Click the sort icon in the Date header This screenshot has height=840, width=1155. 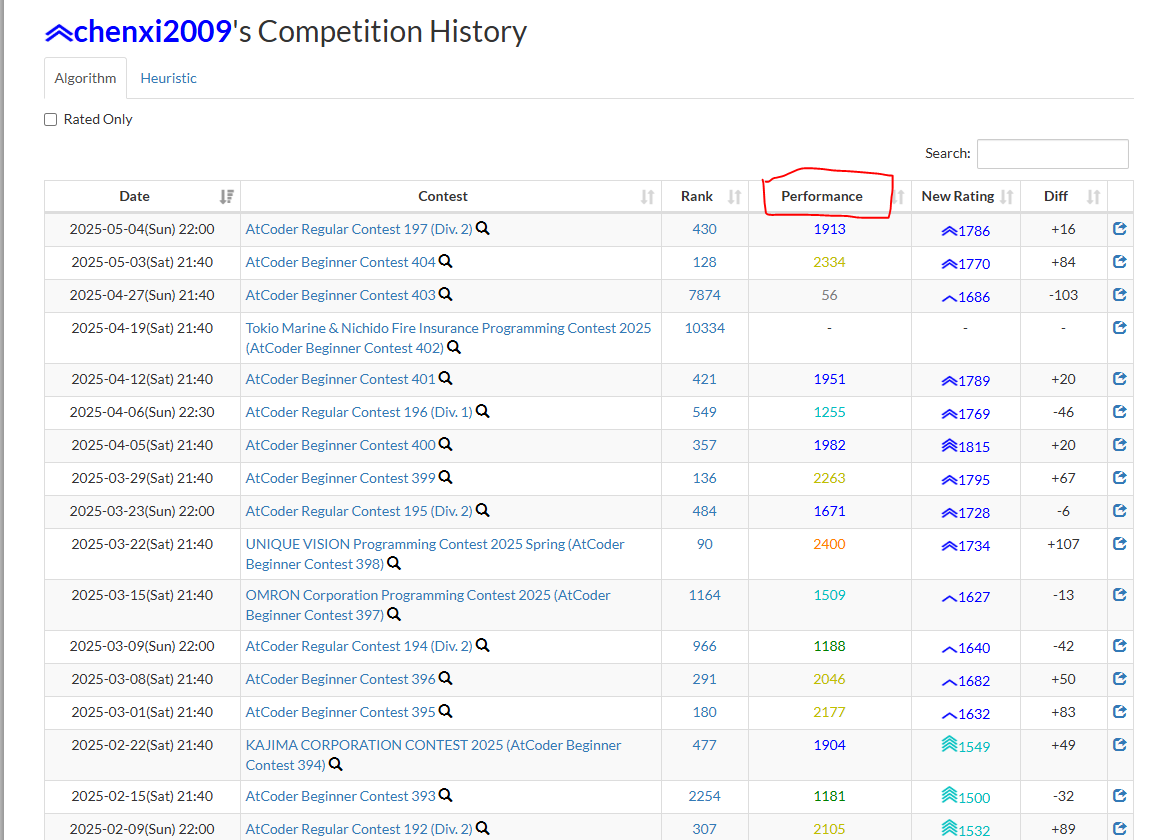click(x=226, y=197)
